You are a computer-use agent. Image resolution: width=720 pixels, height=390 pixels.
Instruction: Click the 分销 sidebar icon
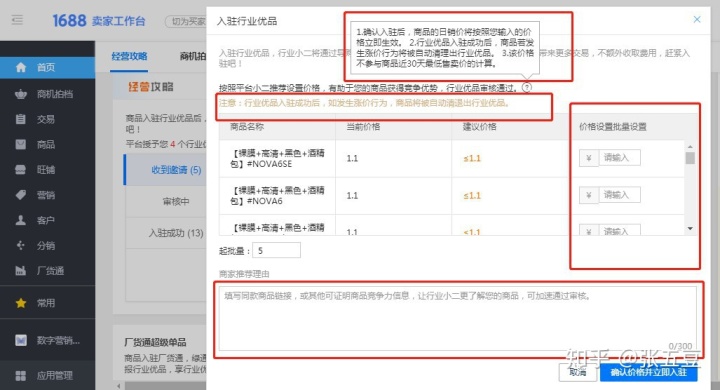[x=21, y=245]
